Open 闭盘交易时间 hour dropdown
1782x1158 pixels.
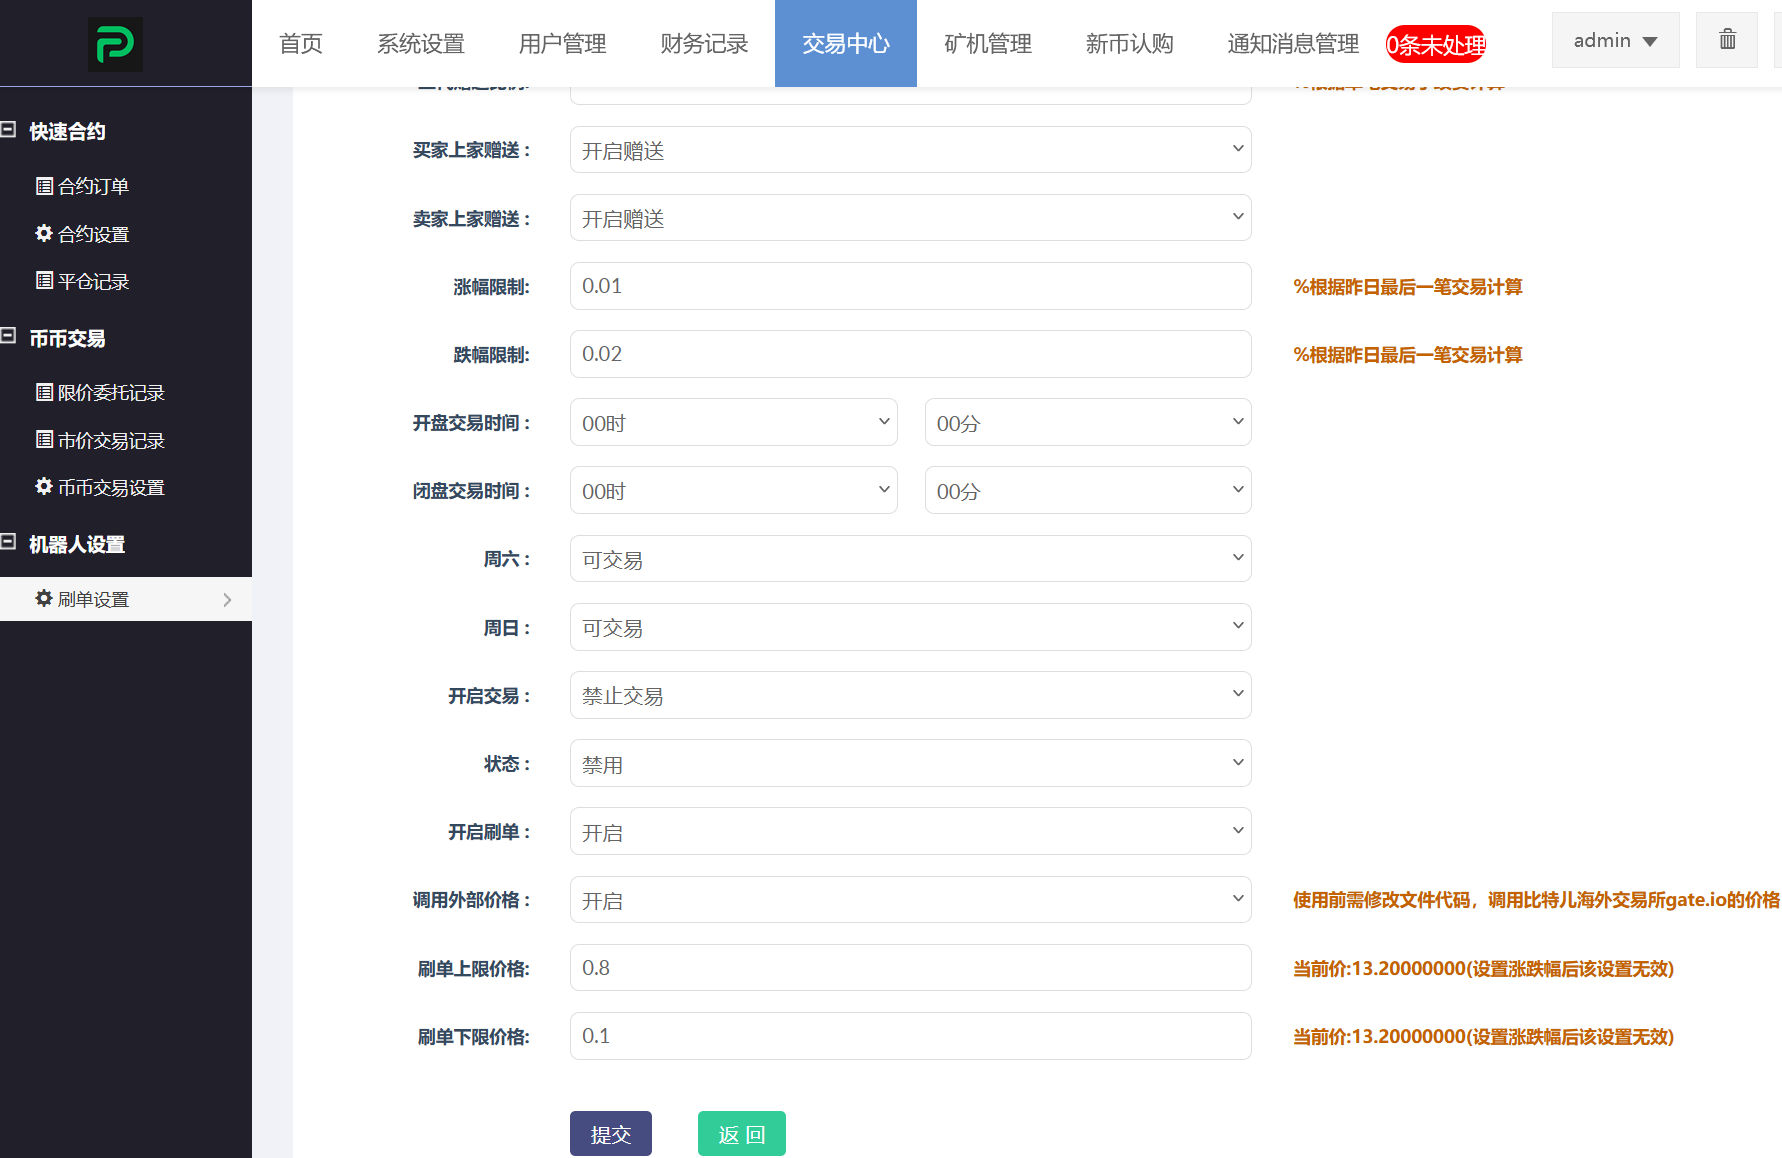tap(734, 490)
